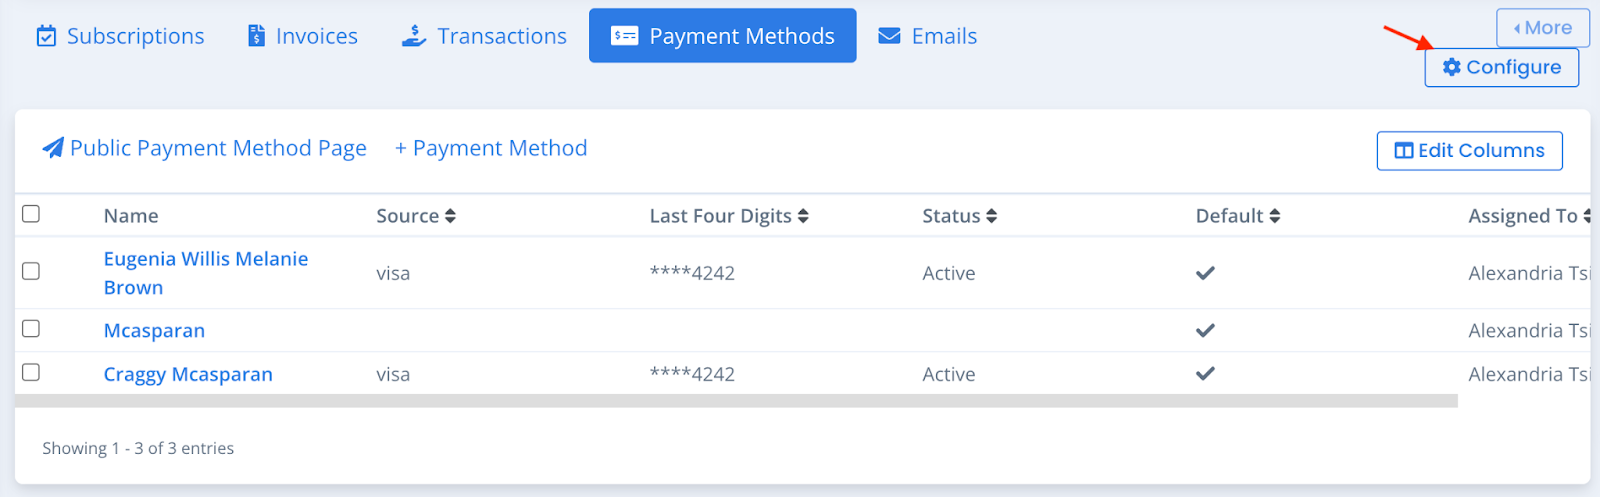Open the Invoices tab
This screenshot has height=497, width=1600.
(302, 36)
